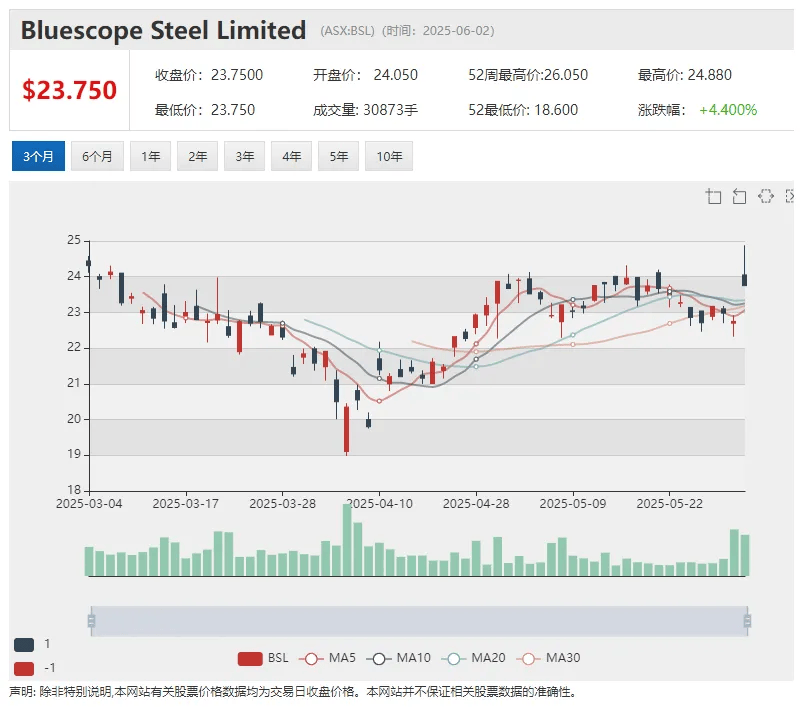Switch the chart to 3年
Screen dimensions: 805x707
point(244,156)
